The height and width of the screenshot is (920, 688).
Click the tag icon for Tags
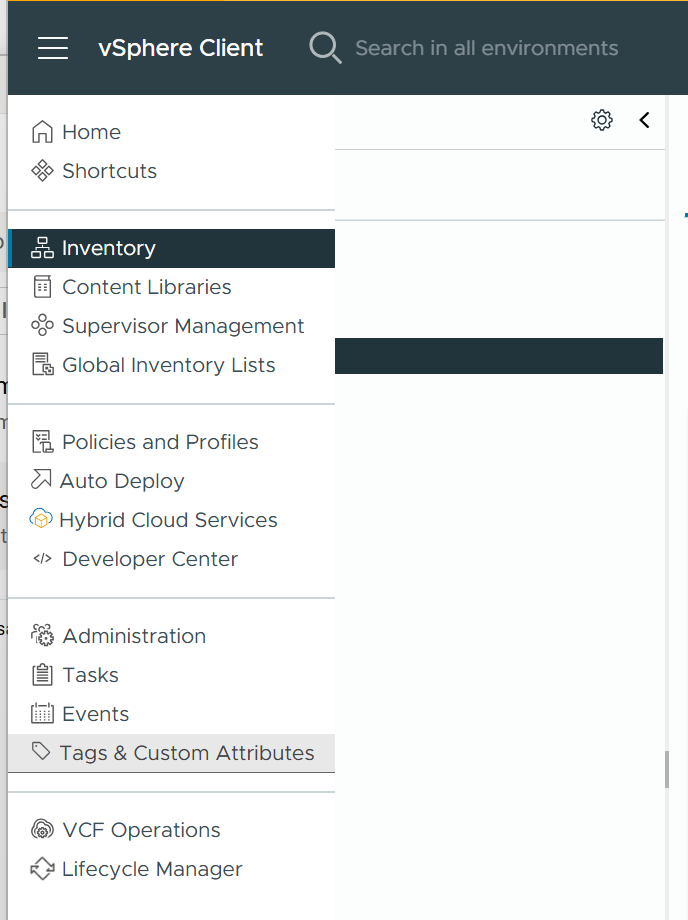[41, 752]
